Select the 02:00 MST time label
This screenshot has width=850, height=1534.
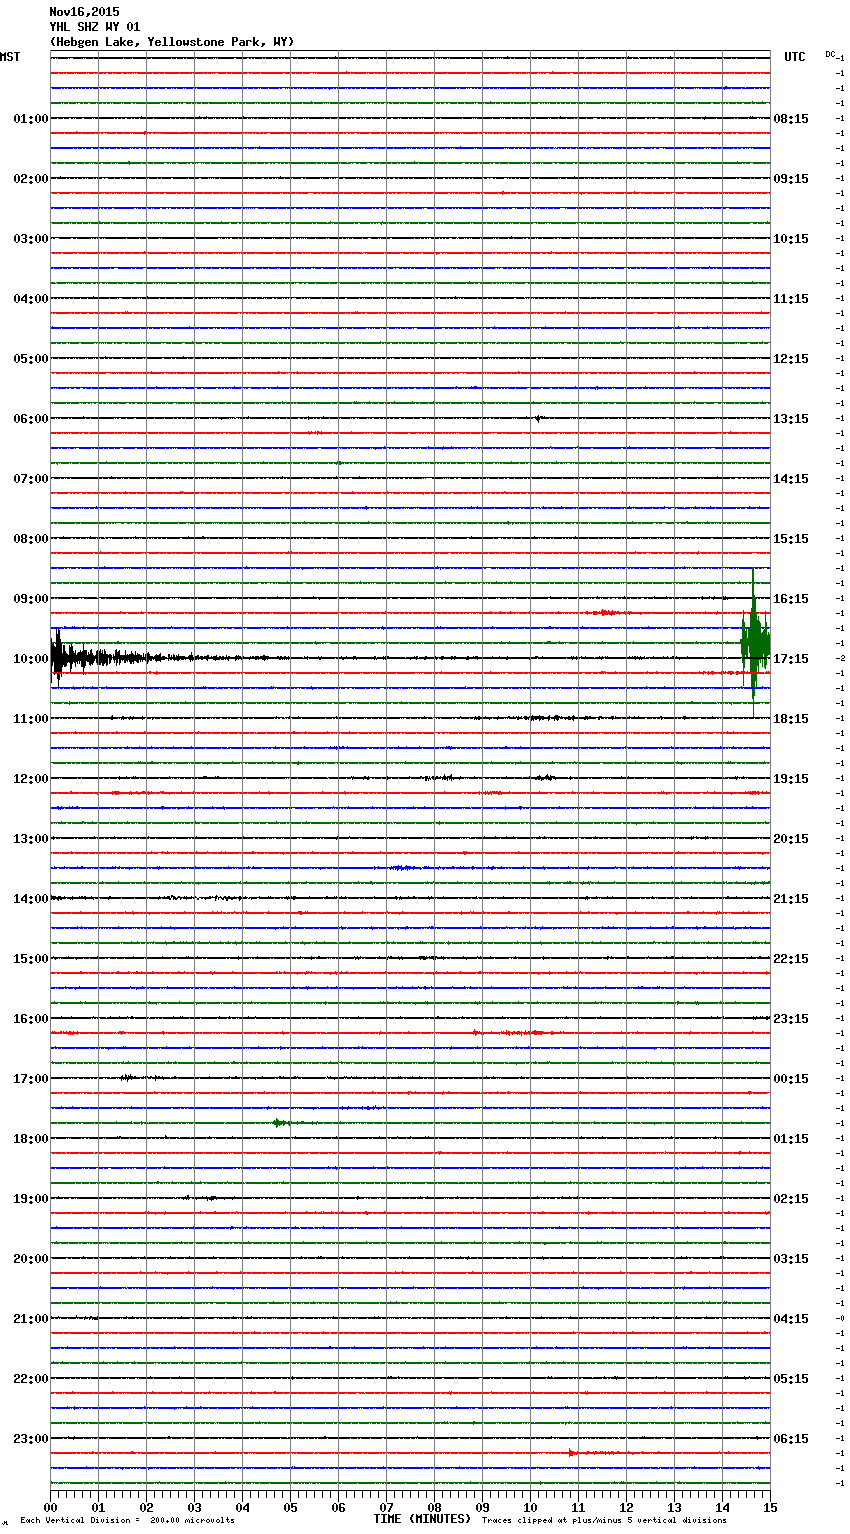point(31,179)
